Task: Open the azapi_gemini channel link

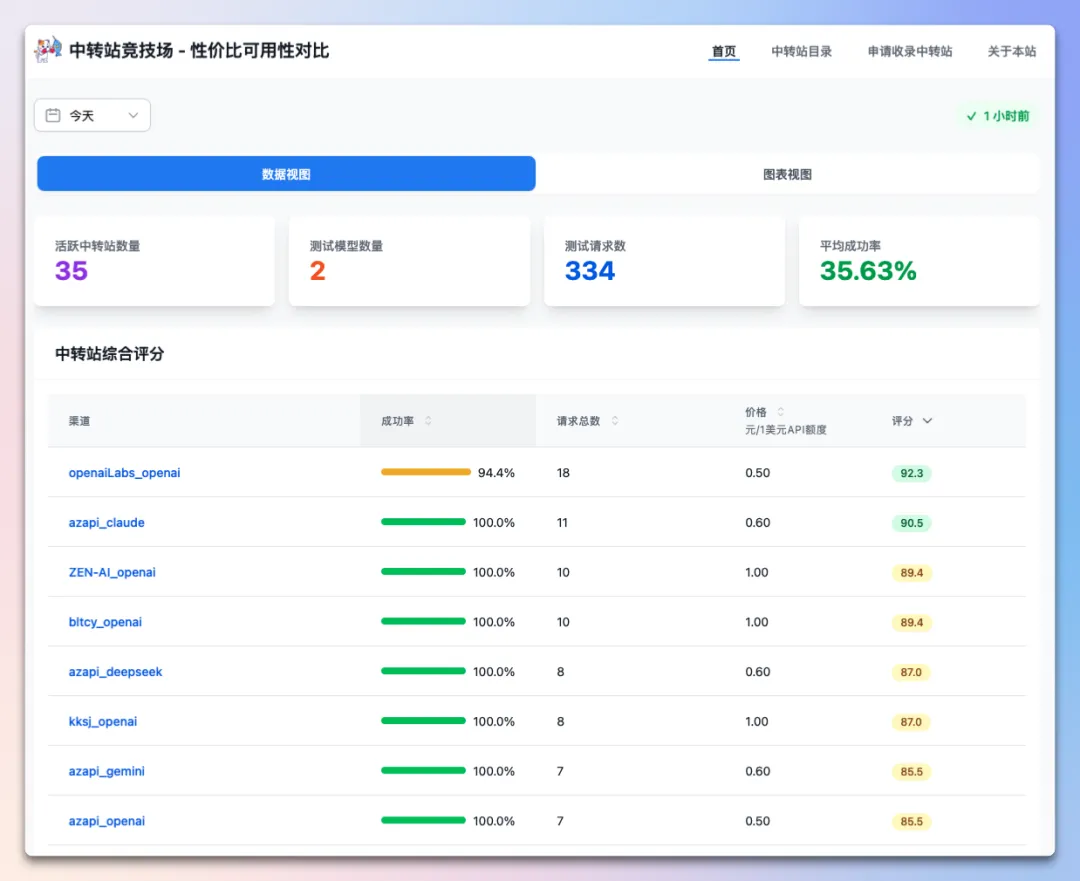Action: (x=106, y=771)
